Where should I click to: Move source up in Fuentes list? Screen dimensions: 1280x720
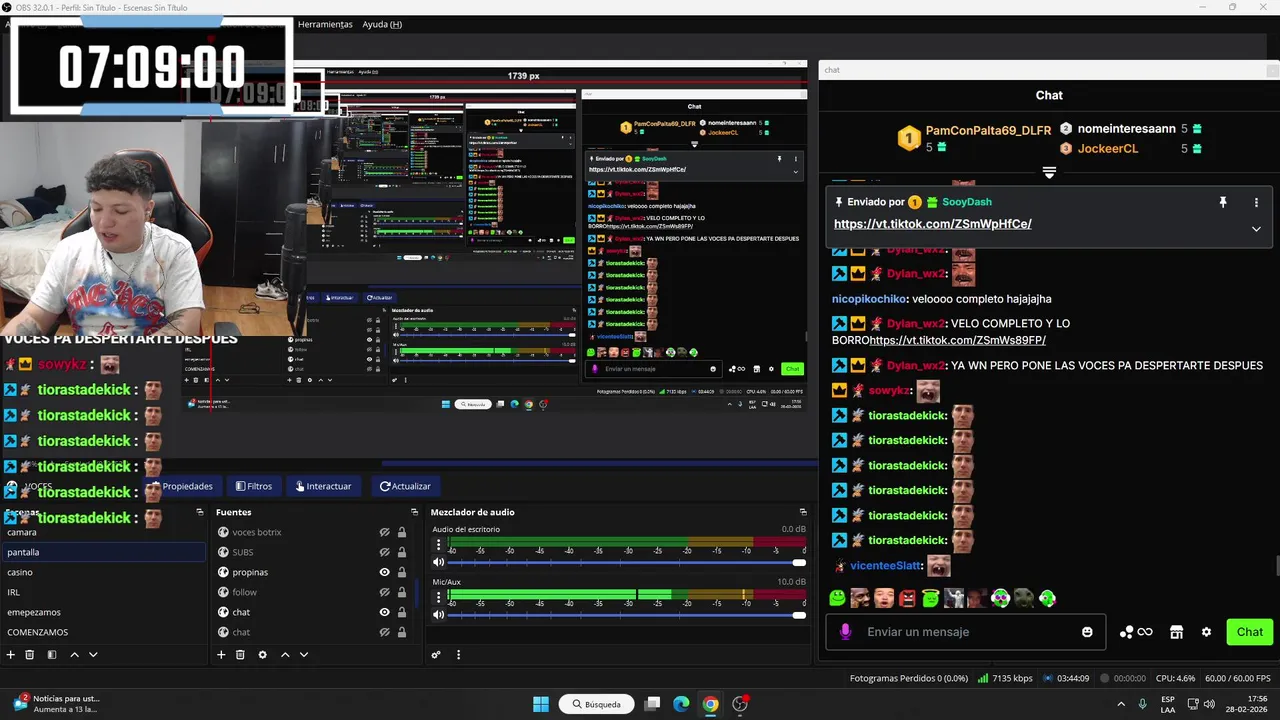coord(285,655)
